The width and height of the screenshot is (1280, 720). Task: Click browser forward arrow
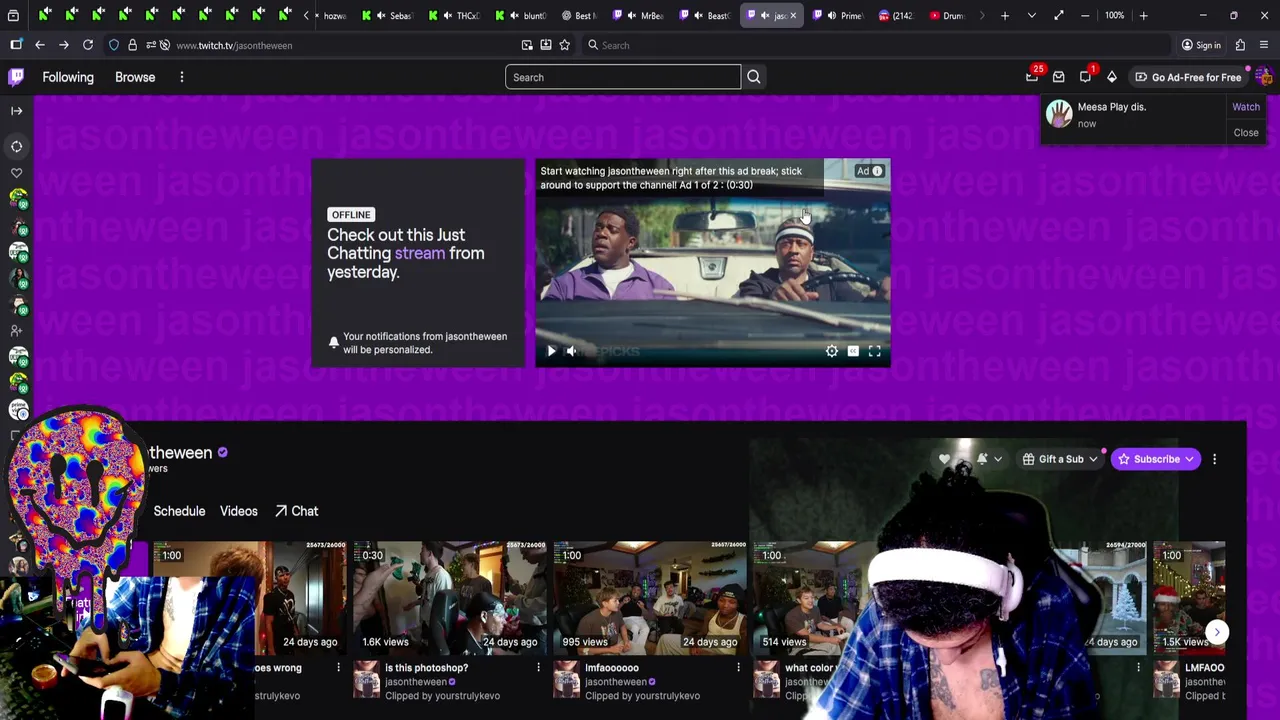pos(64,45)
